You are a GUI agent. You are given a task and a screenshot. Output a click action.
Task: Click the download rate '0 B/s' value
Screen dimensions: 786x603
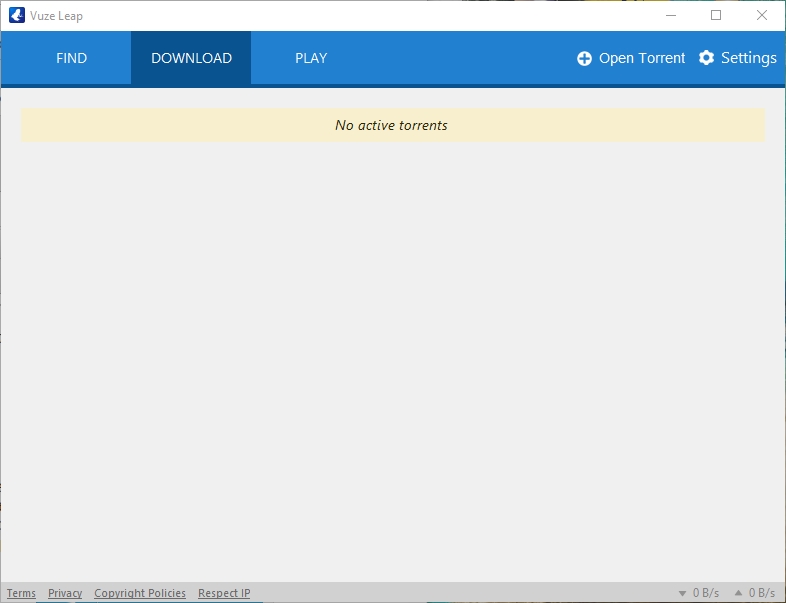pos(706,593)
